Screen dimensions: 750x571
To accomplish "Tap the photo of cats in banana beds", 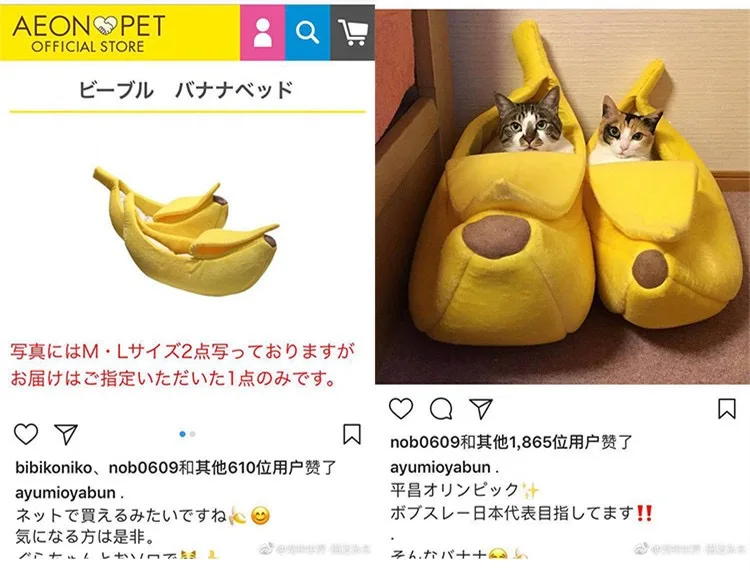I will [x=562, y=196].
